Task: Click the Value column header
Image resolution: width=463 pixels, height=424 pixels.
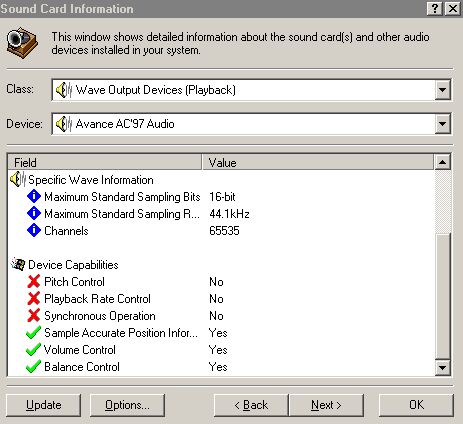Action: coord(318,162)
